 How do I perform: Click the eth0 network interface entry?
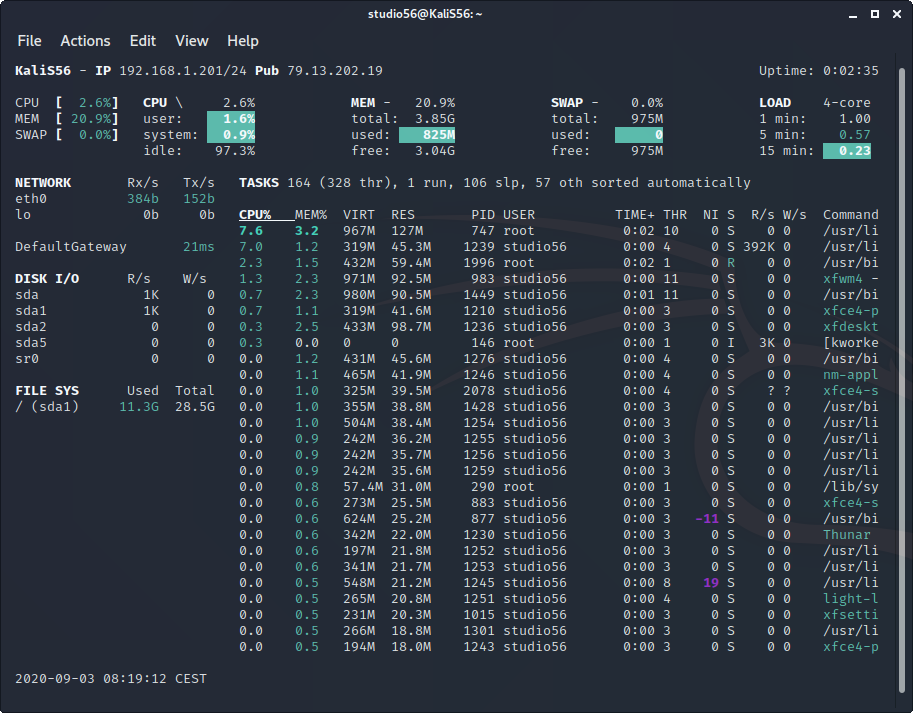pyautogui.click(x=31, y=199)
